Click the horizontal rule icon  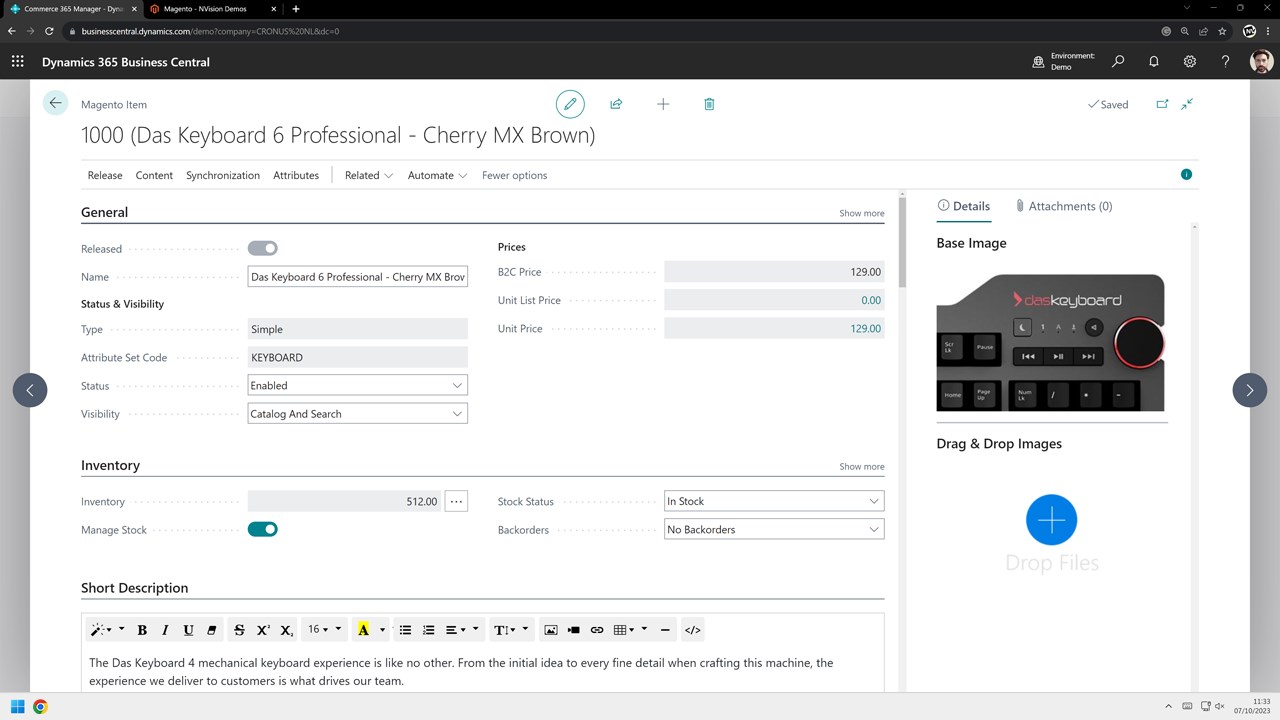[x=665, y=630]
